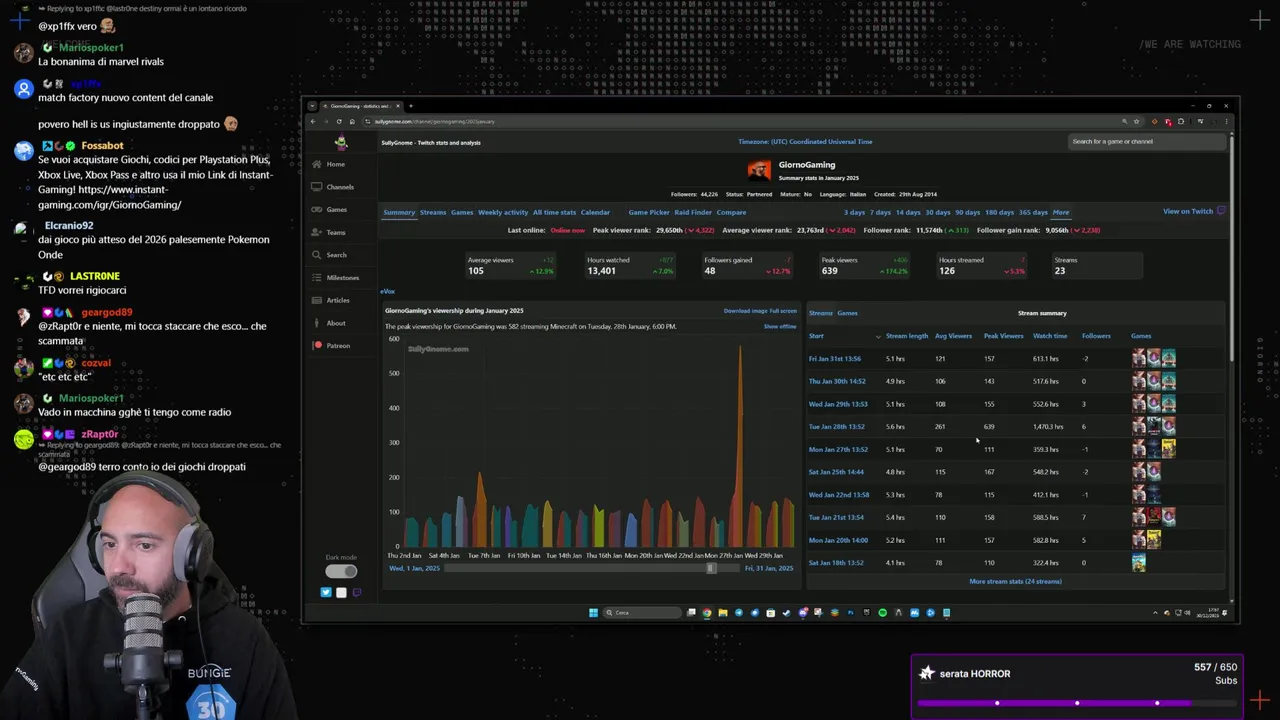Sort by the Watch time column header

point(1050,336)
